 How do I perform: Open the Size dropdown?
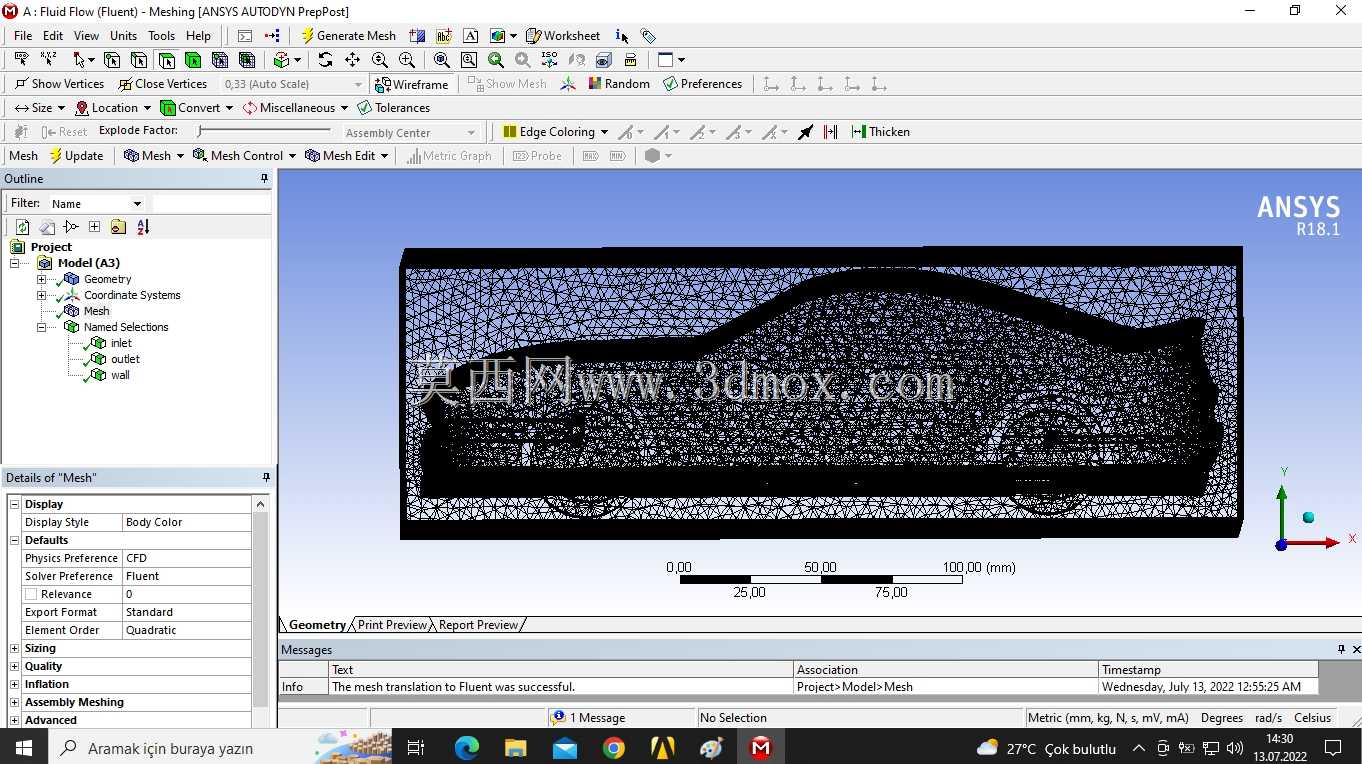coord(40,108)
